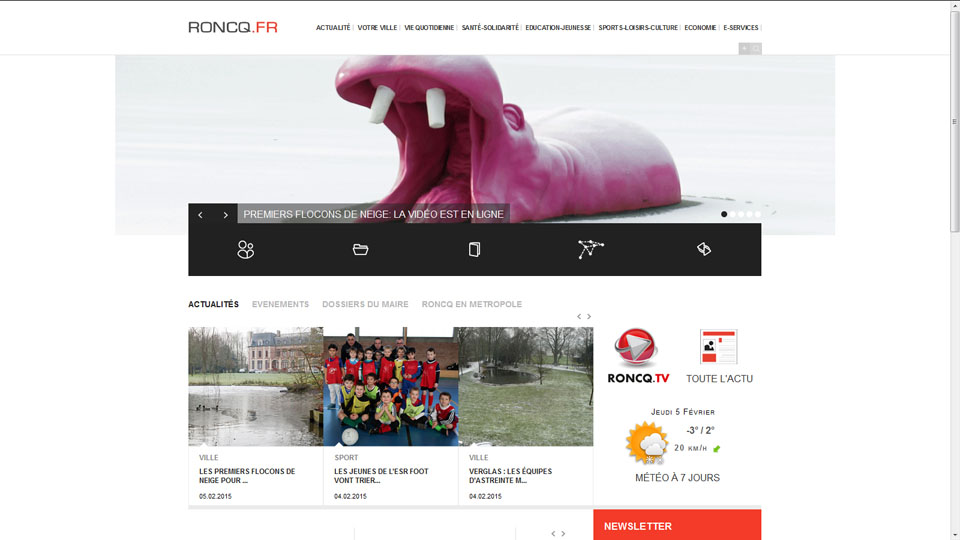Viewport: 960px width, 540px height.
Task: Show next news cards with right arrow
Action: point(589,317)
